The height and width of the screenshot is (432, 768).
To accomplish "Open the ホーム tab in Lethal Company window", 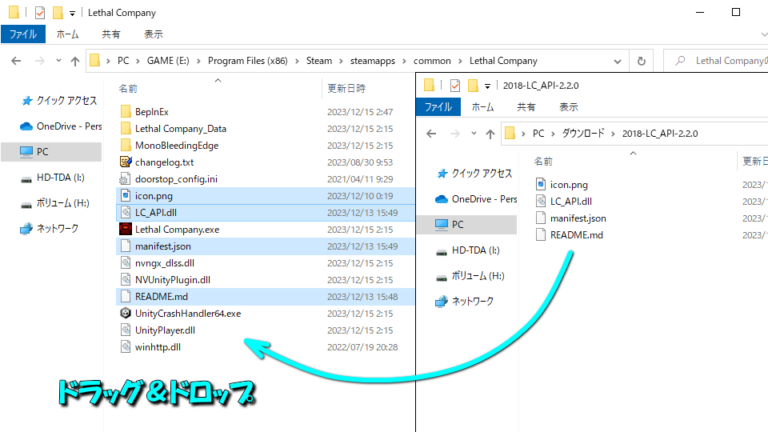I will [67, 34].
